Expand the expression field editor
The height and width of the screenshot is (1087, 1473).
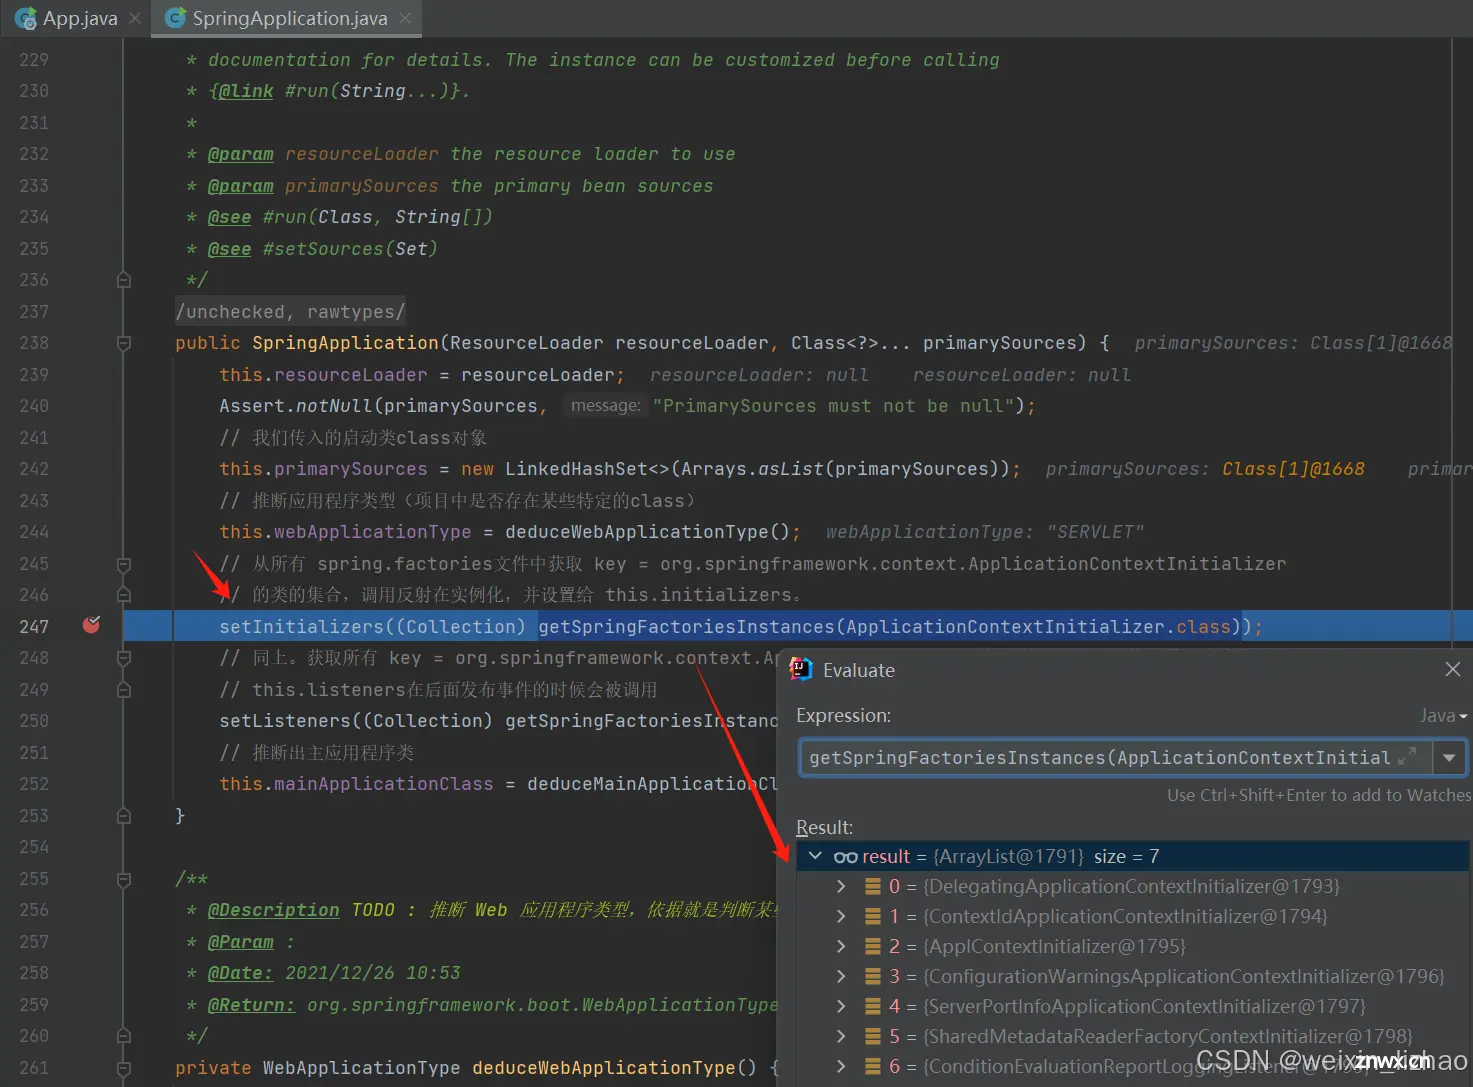[x=1407, y=757]
